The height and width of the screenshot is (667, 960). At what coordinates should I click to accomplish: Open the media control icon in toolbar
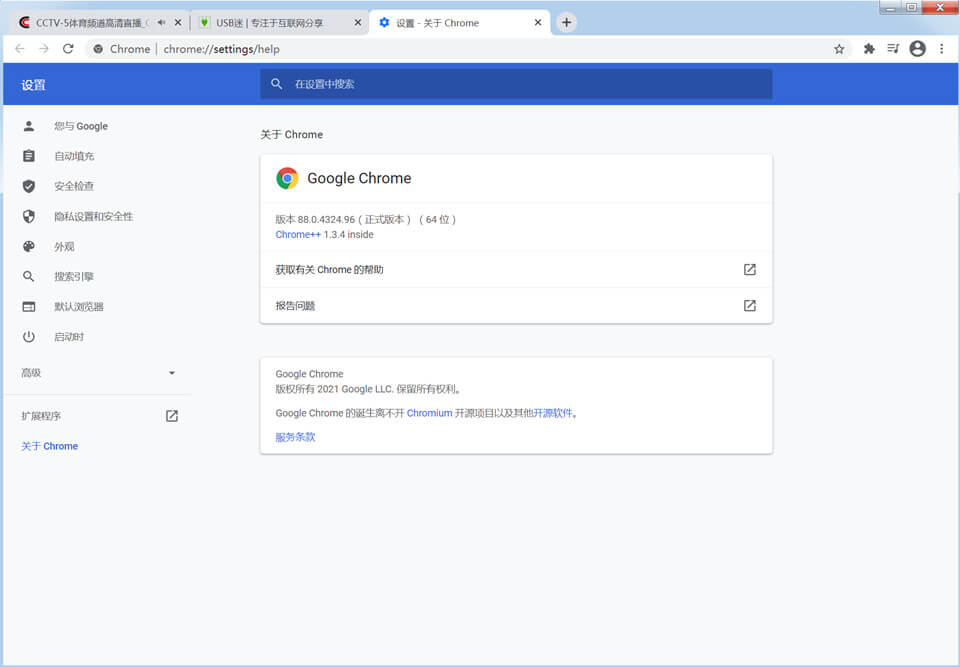pos(893,48)
